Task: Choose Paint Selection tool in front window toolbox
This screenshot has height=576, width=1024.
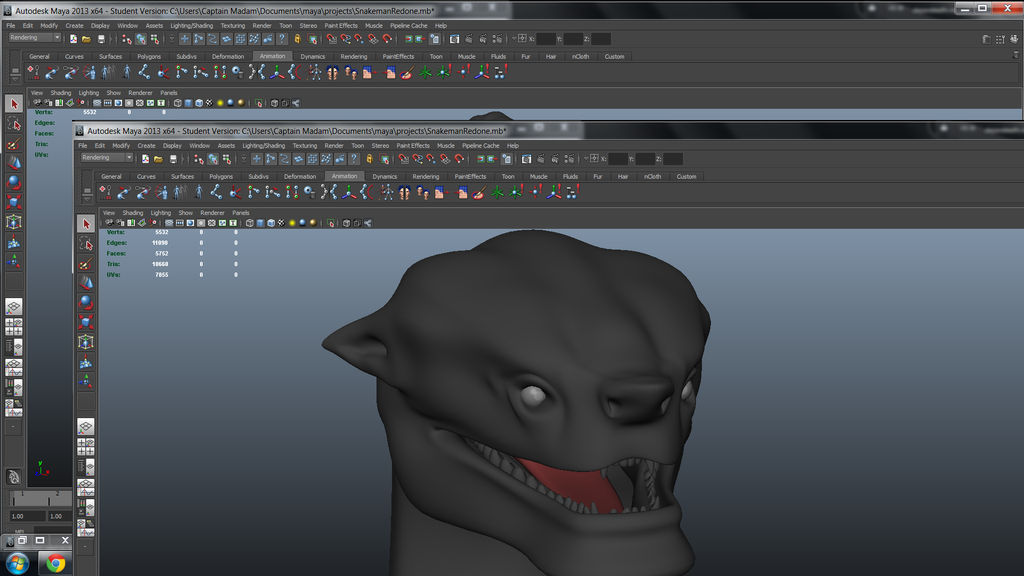Action: pyautogui.click(x=86, y=263)
